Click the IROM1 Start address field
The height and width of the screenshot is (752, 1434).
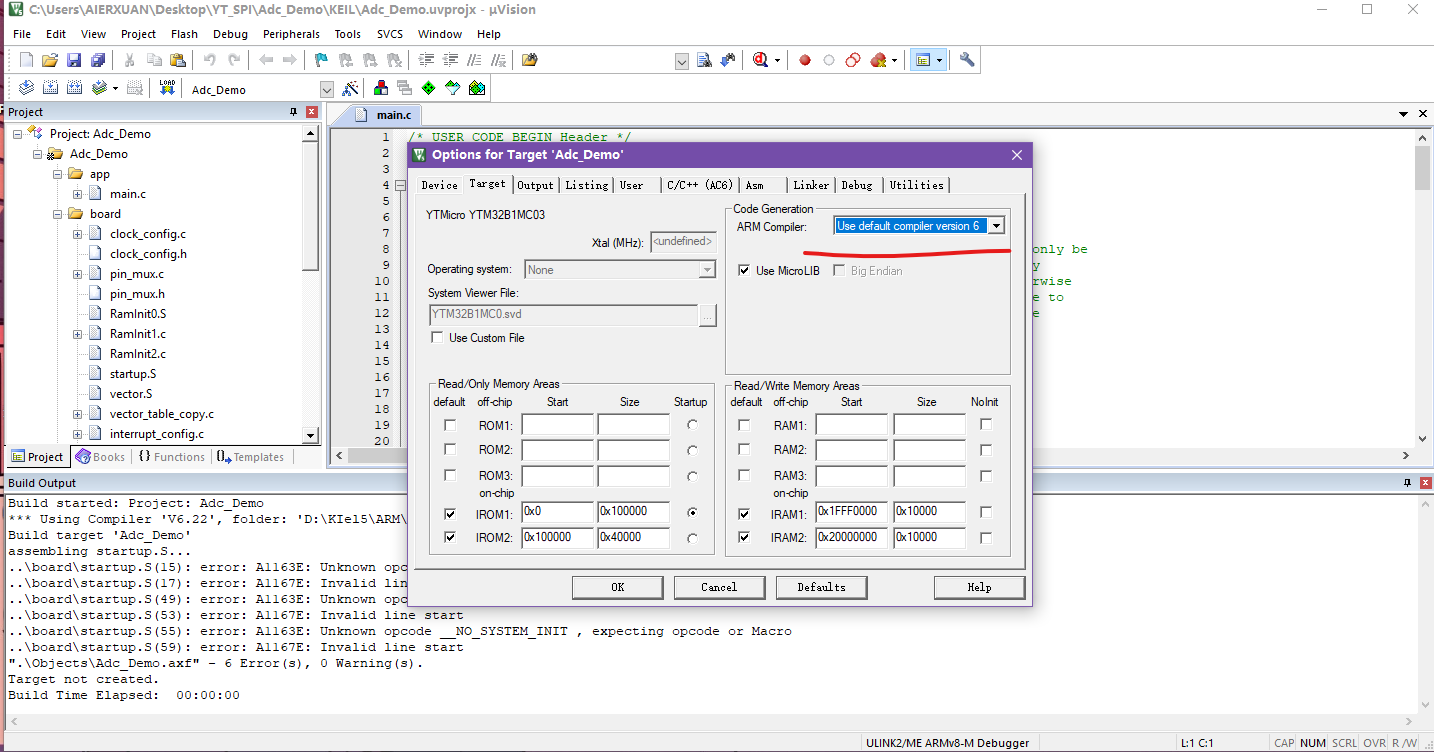(x=558, y=512)
